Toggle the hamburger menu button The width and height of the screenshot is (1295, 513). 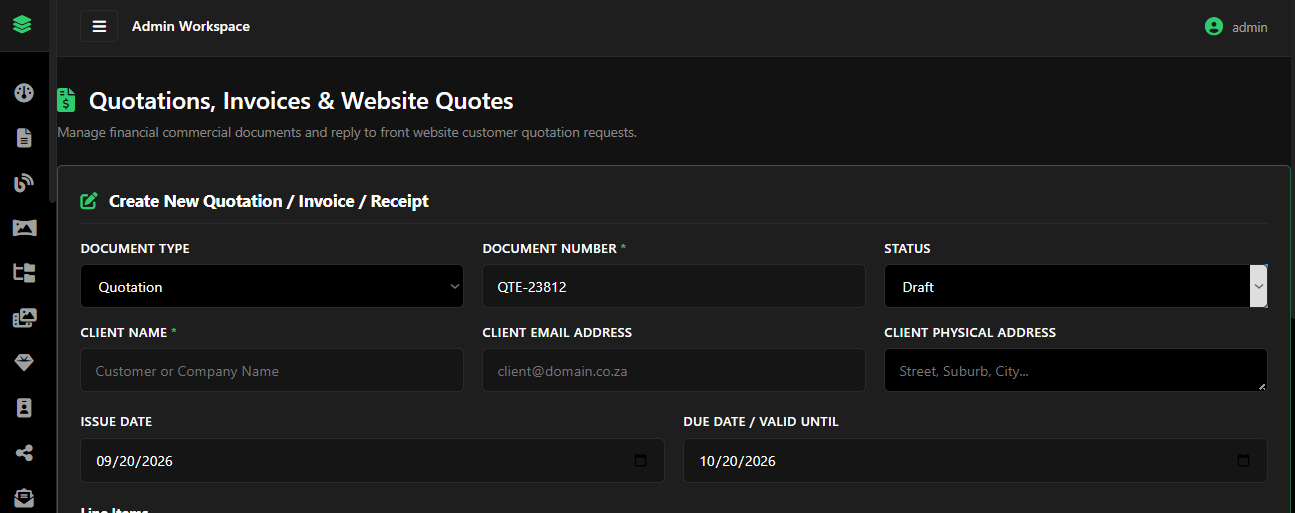click(x=99, y=26)
